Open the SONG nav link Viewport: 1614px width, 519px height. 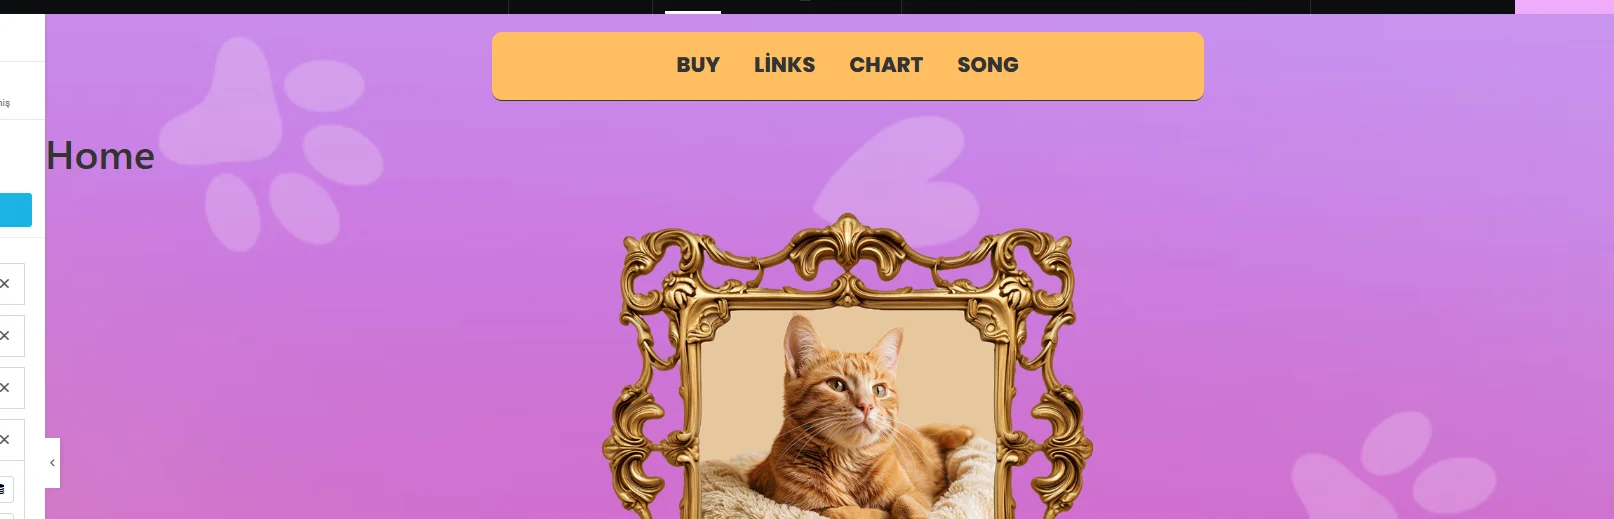[988, 65]
